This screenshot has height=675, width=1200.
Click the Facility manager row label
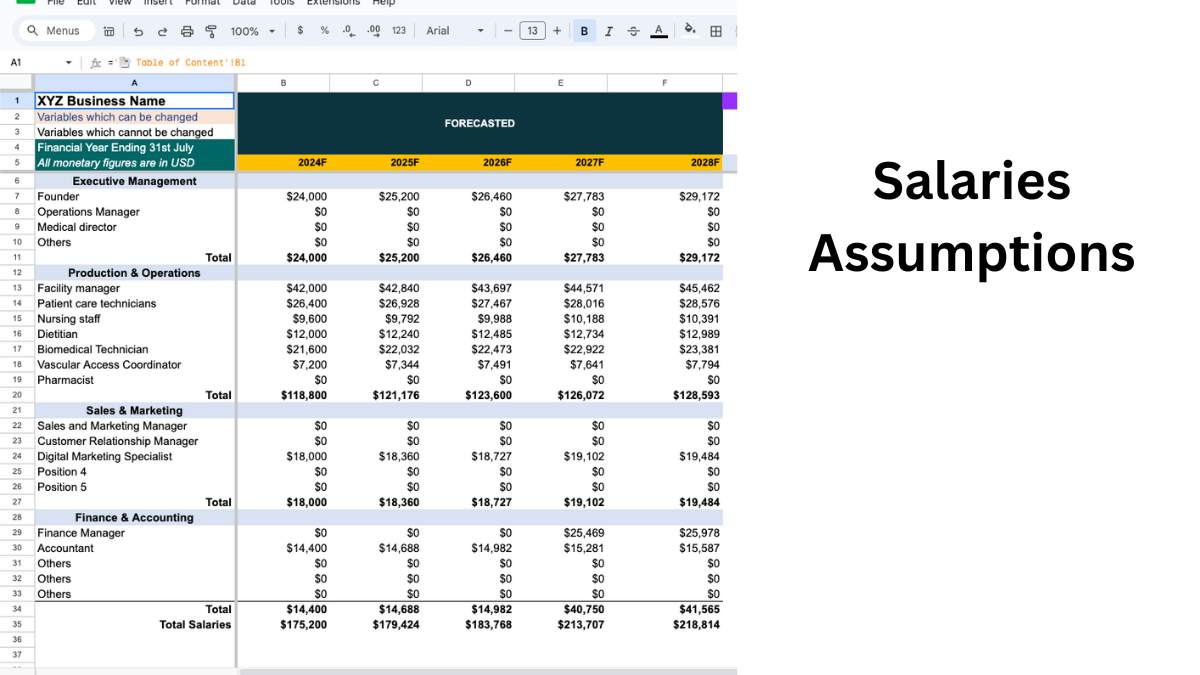[x=78, y=288]
